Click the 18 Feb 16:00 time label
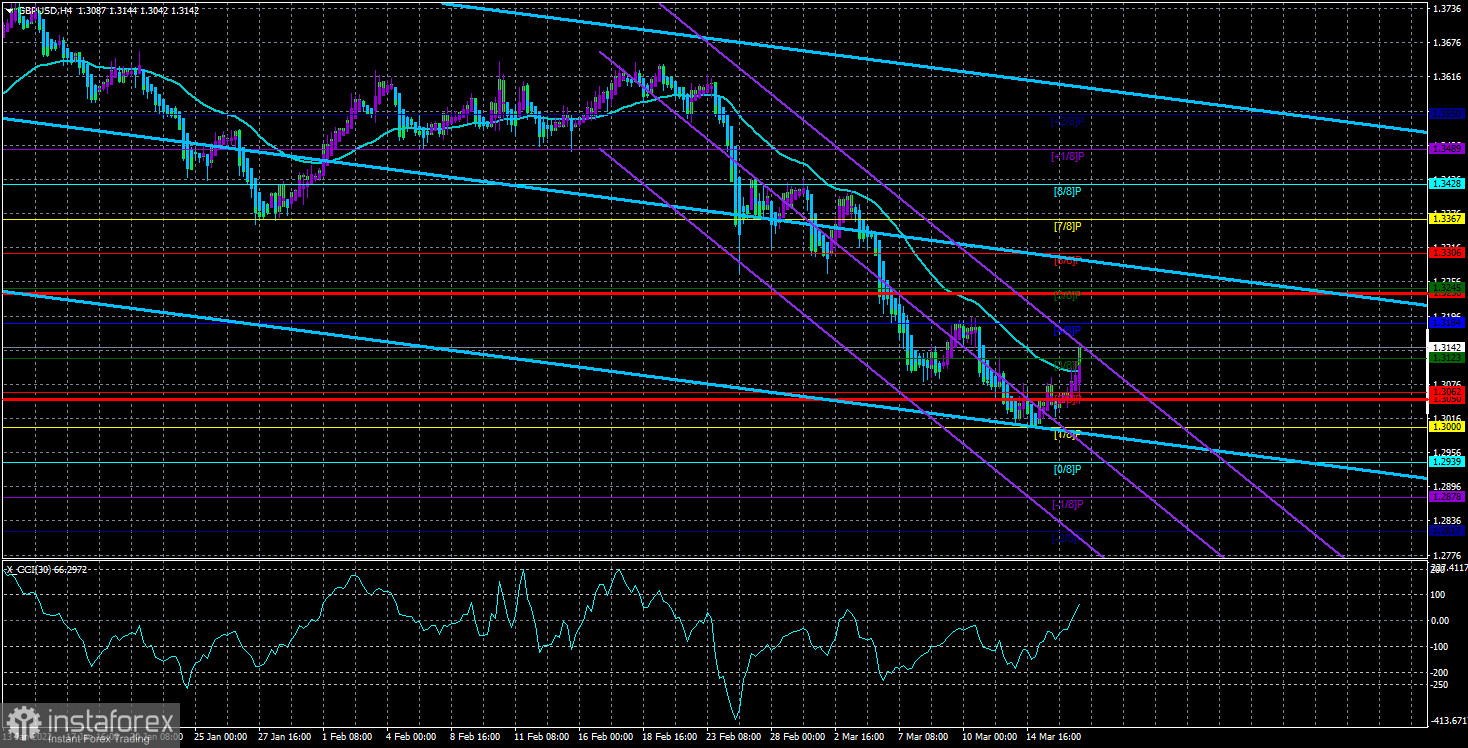 coord(670,737)
